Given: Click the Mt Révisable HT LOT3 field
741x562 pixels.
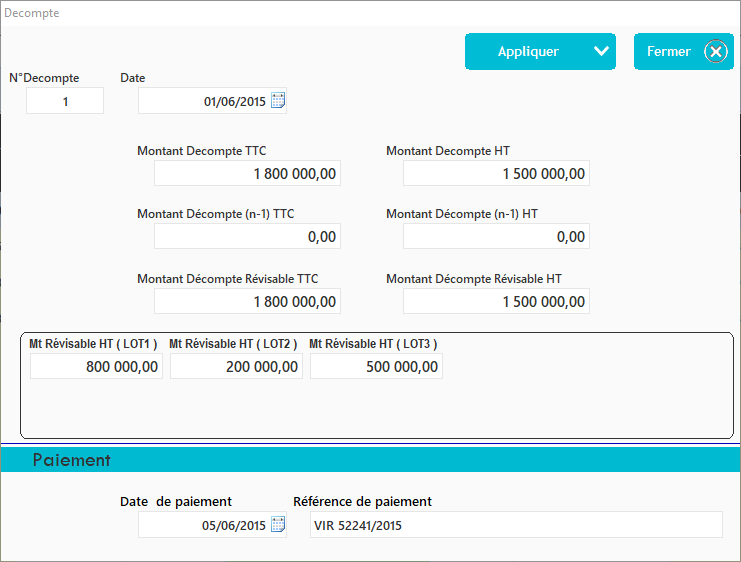Looking at the screenshot, I should [x=376, y=367].
